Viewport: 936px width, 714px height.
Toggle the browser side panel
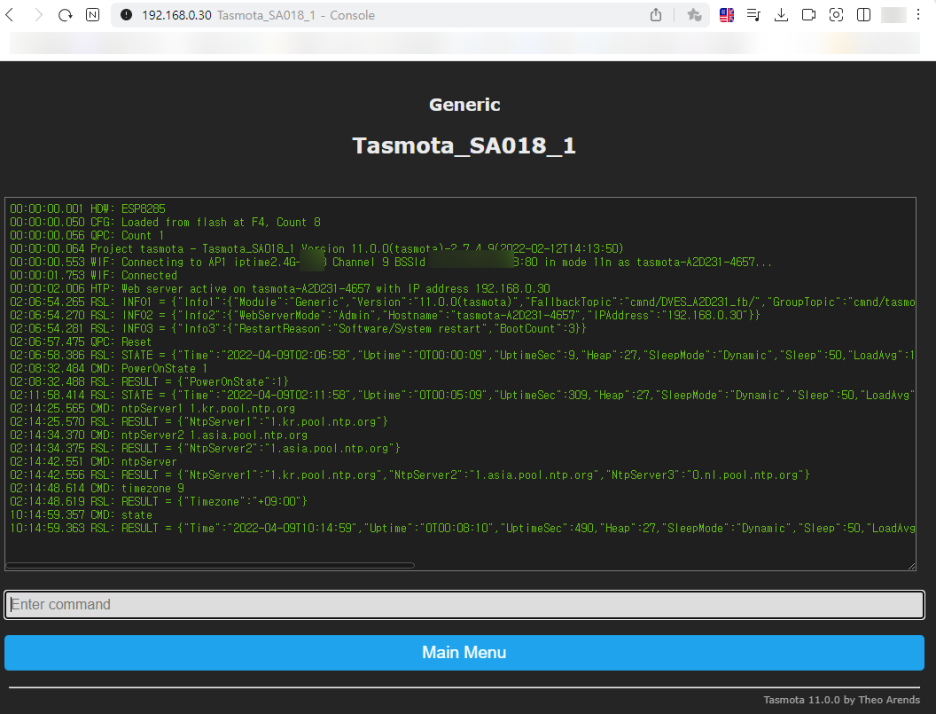(863, 15)
